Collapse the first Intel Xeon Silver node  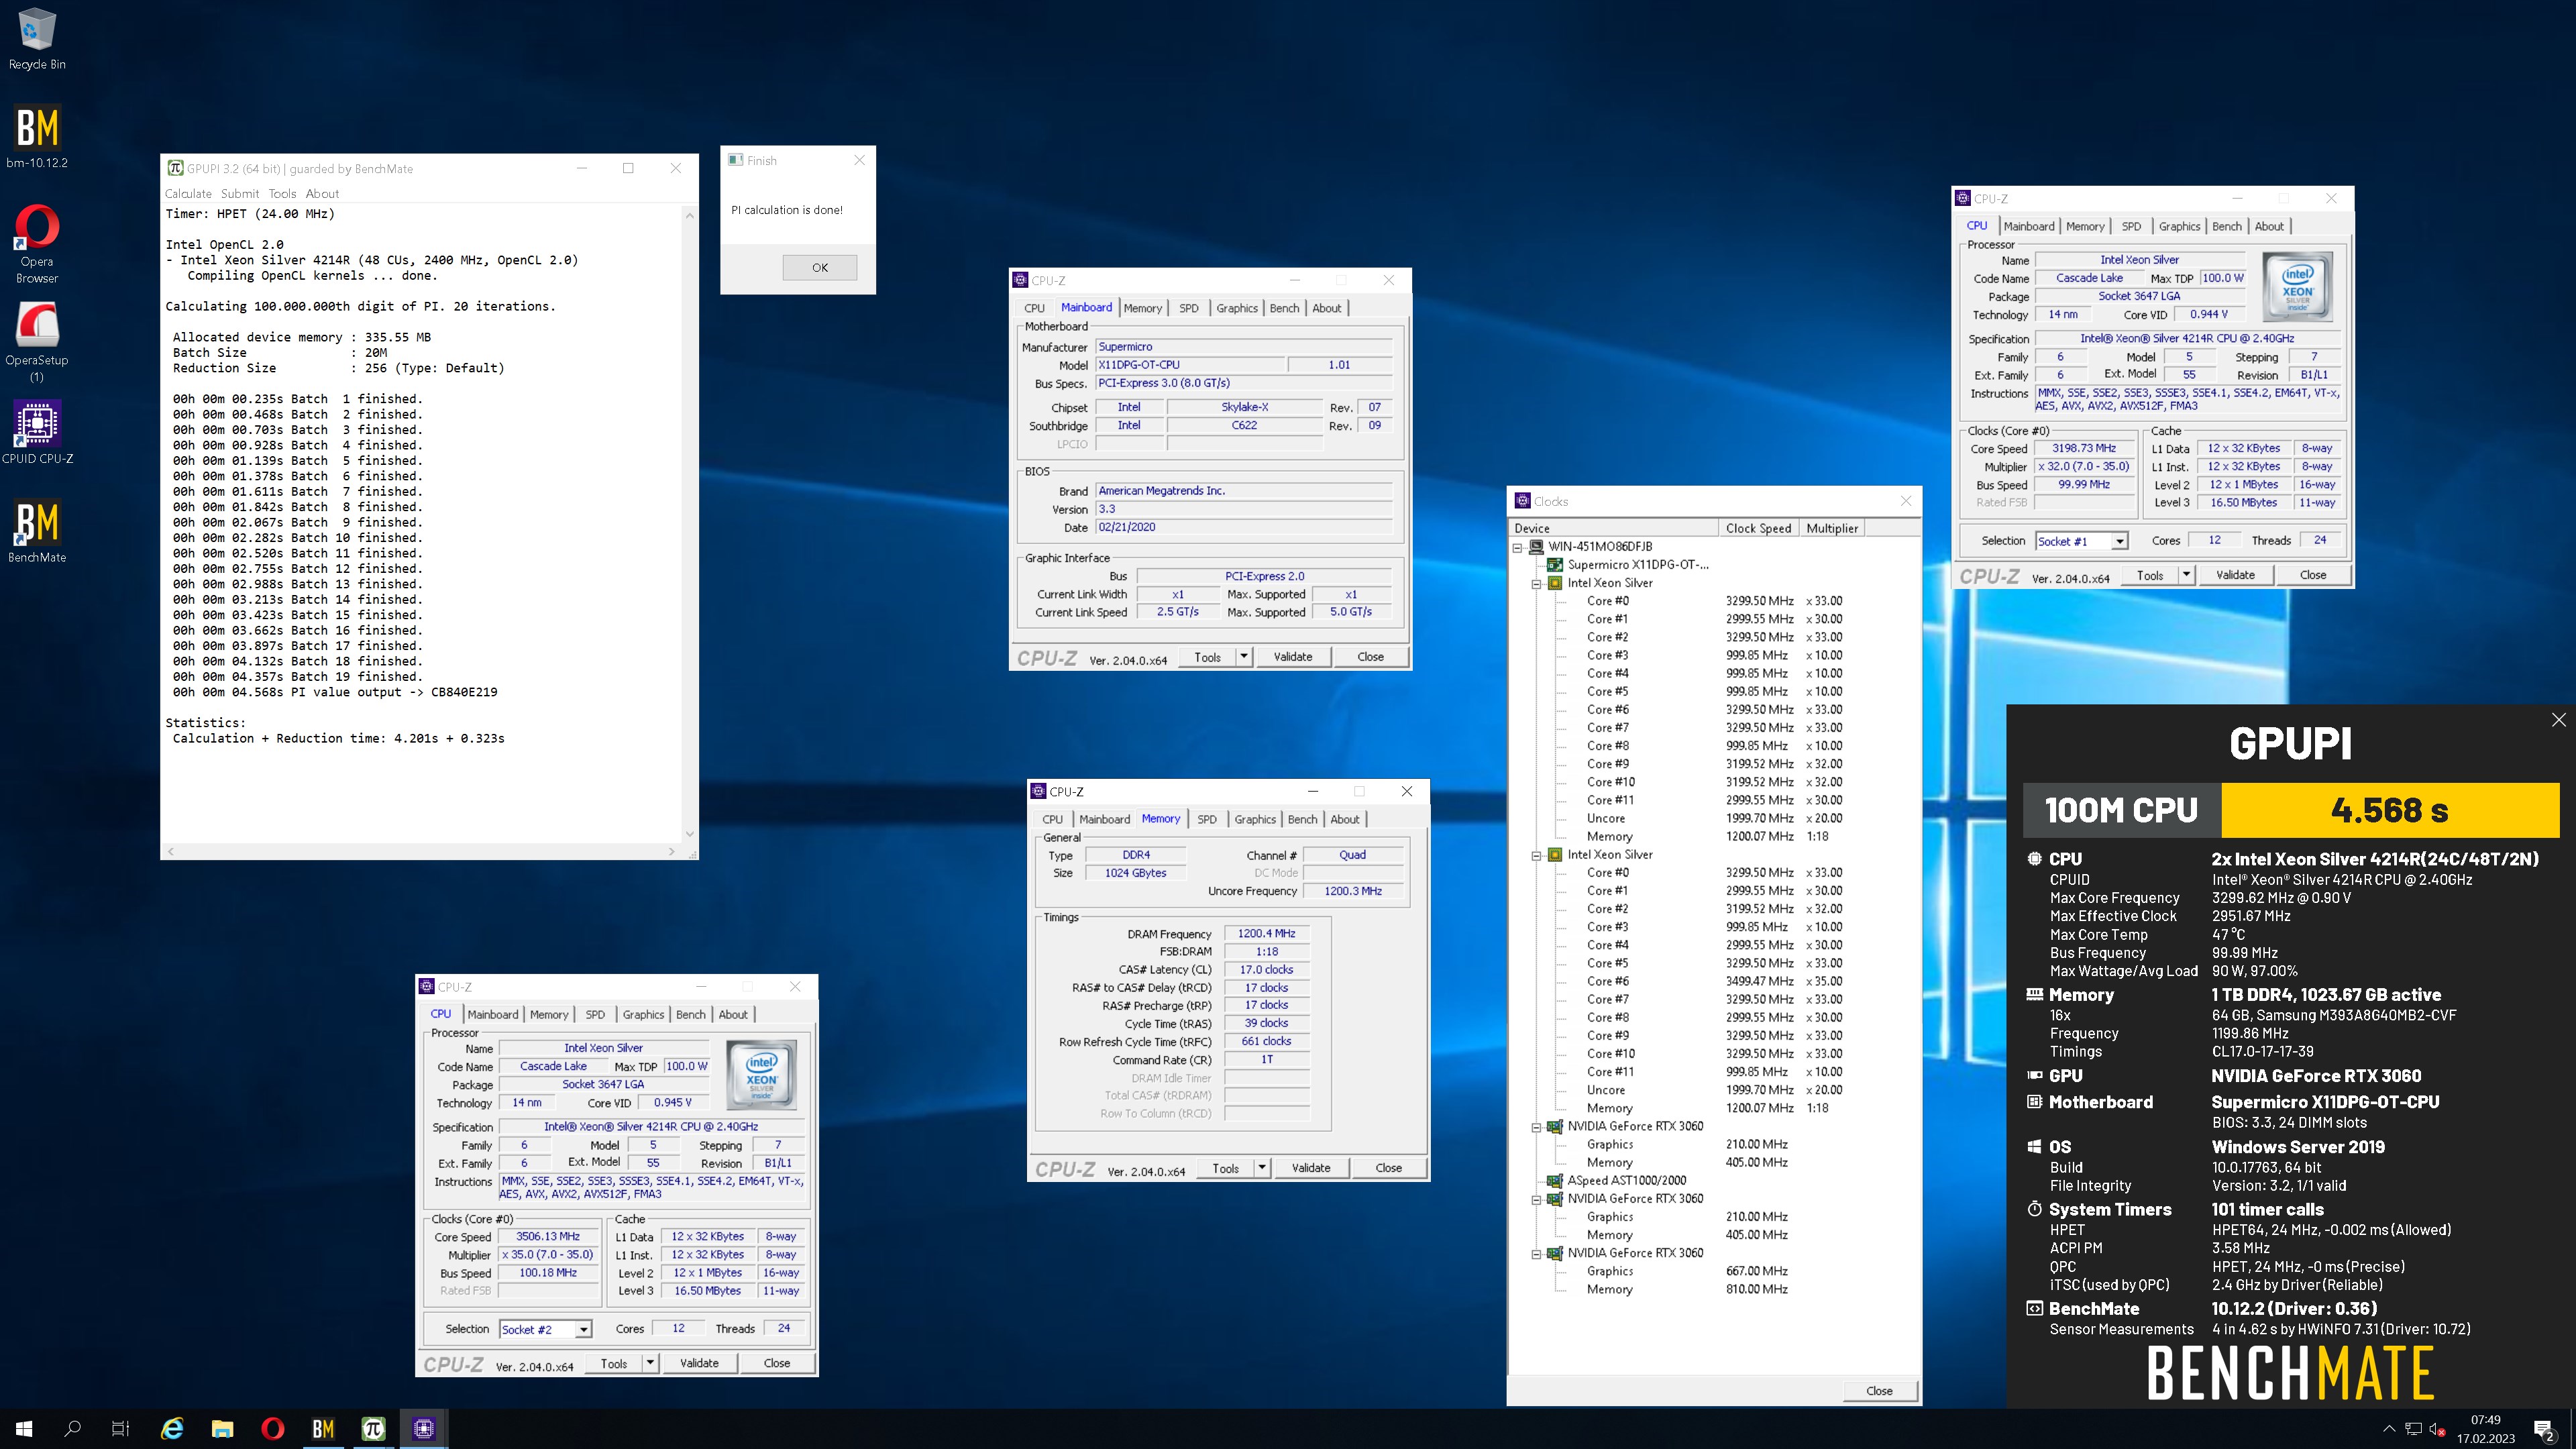[1536, 583]
